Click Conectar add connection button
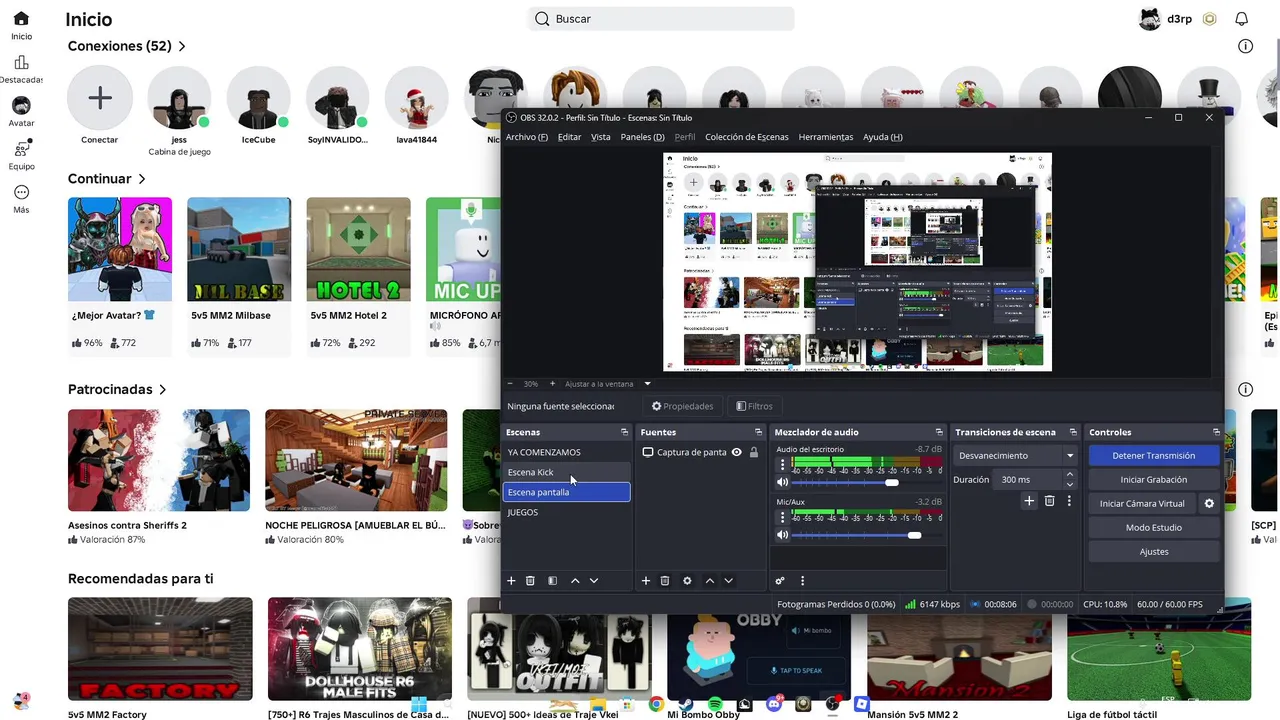Viewport: 1280px width, 720px height. click(99, 98)
